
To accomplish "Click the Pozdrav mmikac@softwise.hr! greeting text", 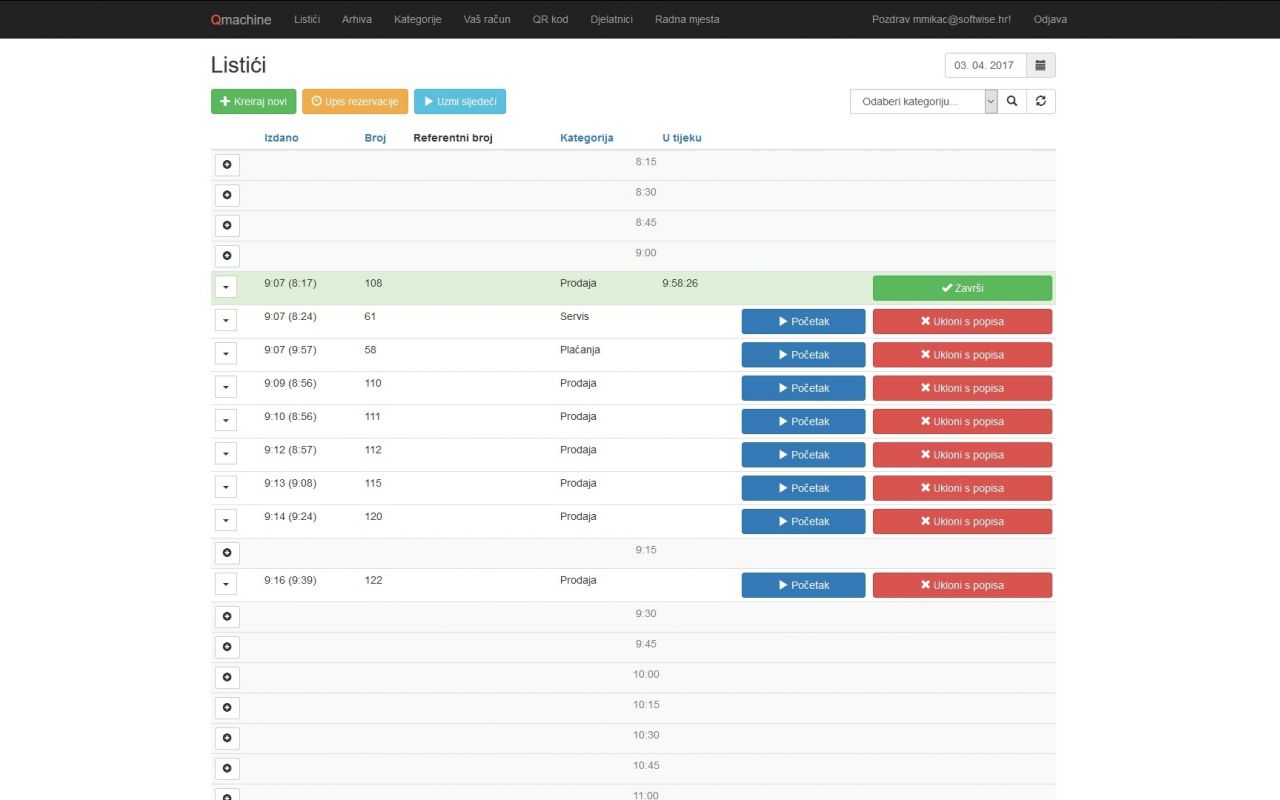I will click(x=942, y=19).
